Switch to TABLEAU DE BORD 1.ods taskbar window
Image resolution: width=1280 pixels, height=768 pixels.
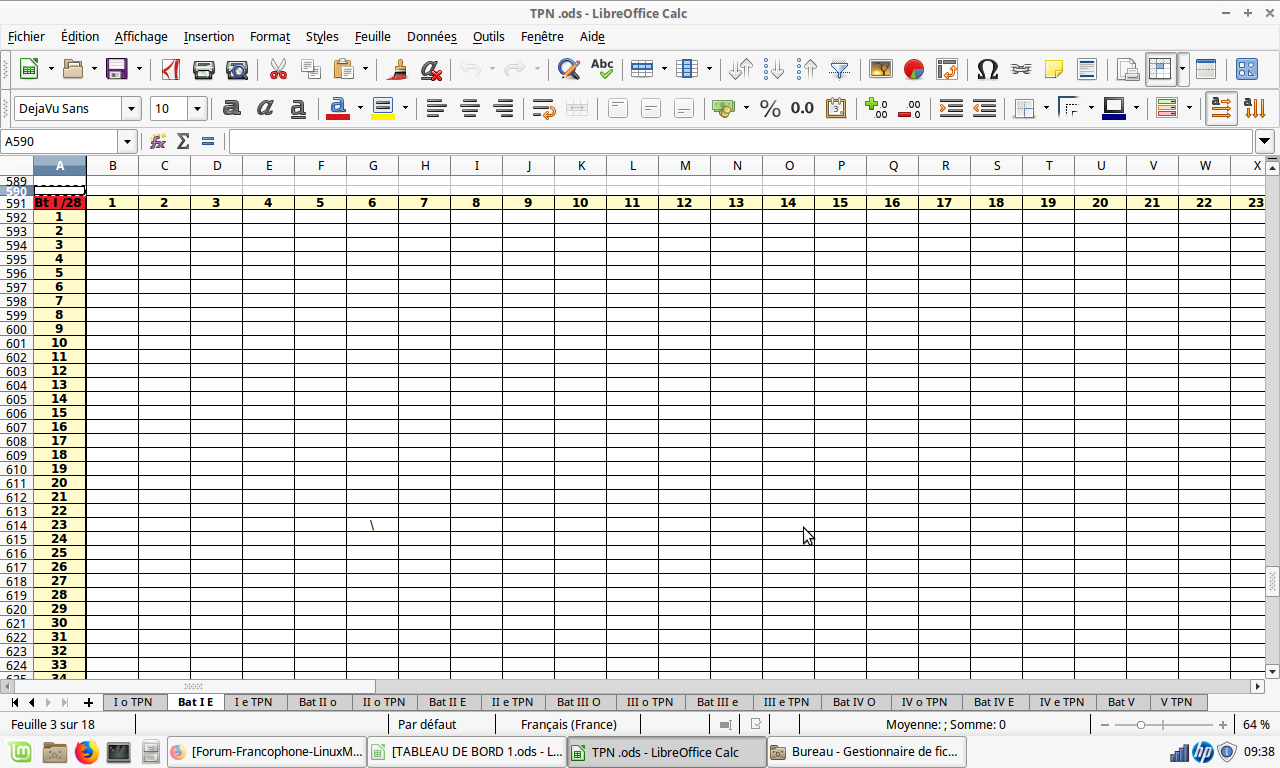click(x=466, y=752)
